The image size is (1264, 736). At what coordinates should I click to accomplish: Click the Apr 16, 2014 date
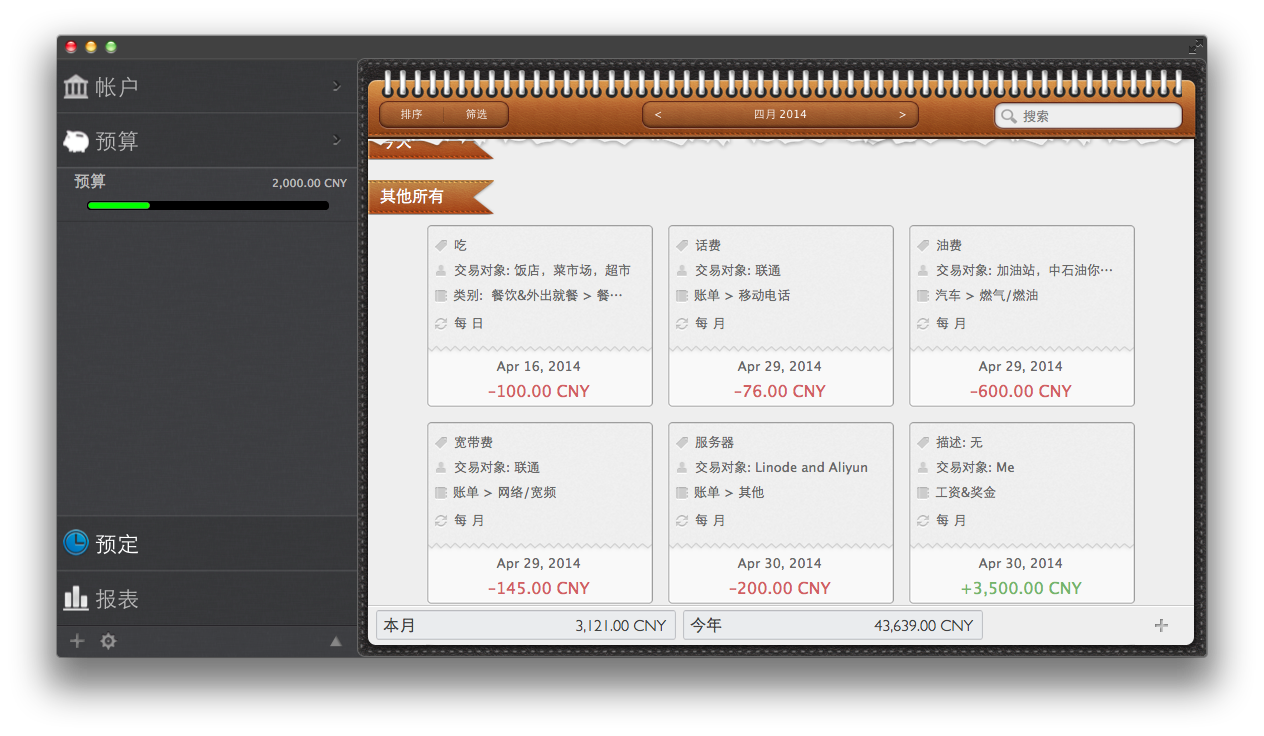point(539,366)
